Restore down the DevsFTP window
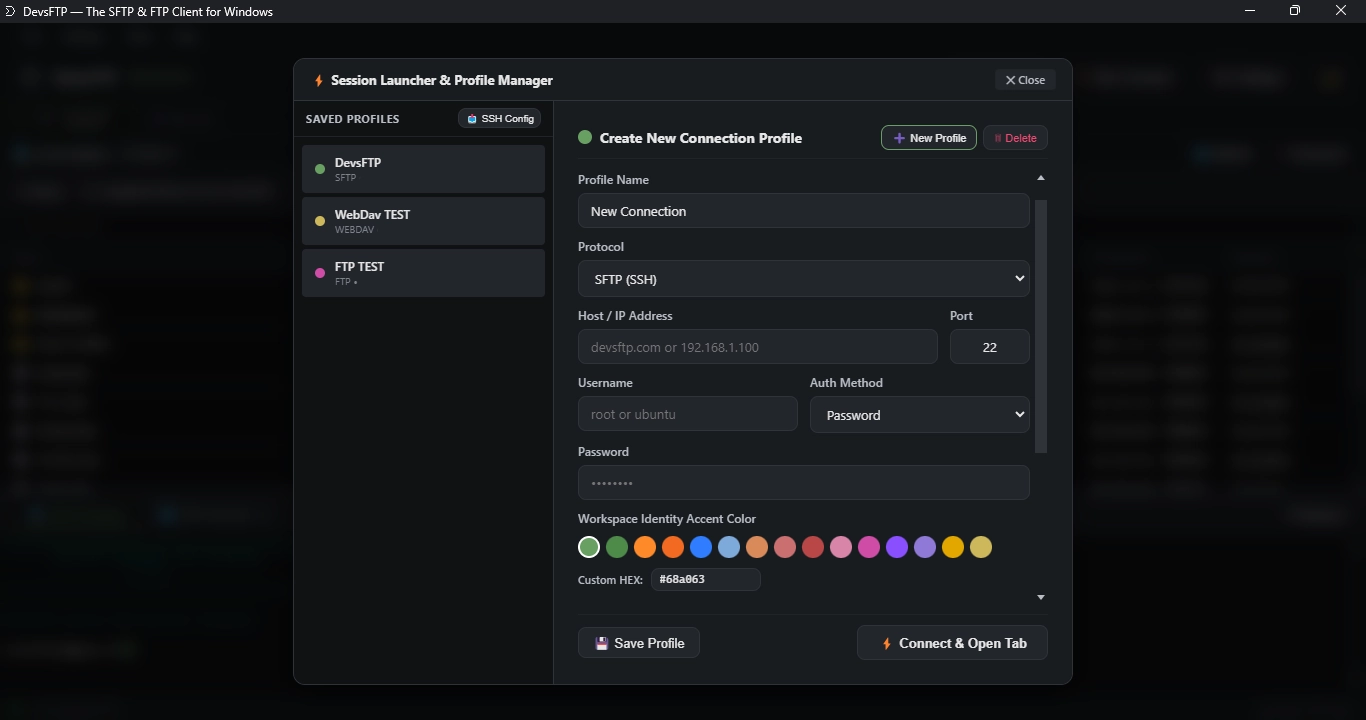Viewport: 1366px width, 720px height. tap(1295, 11)
